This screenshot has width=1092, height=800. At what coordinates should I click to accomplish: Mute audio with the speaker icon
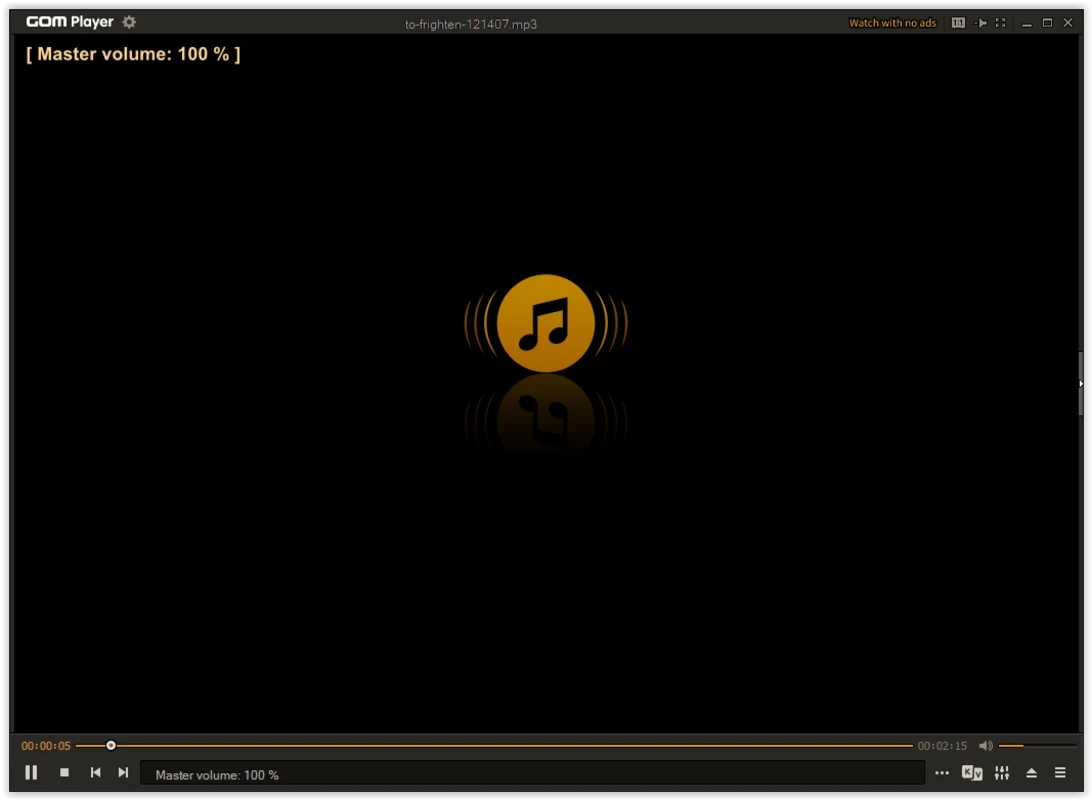985,746
